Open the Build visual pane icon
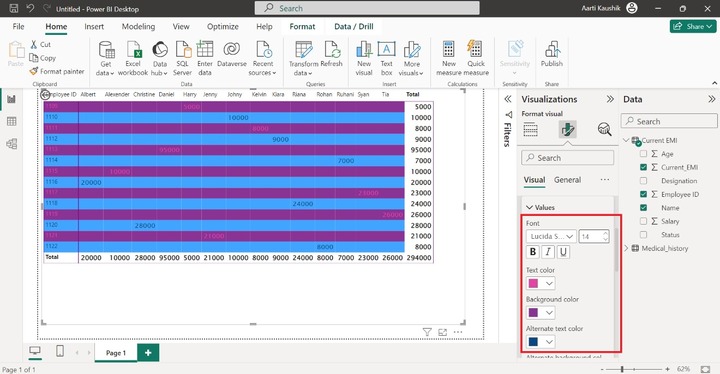This screenshot has width=720, height=374. pos(530,130)
